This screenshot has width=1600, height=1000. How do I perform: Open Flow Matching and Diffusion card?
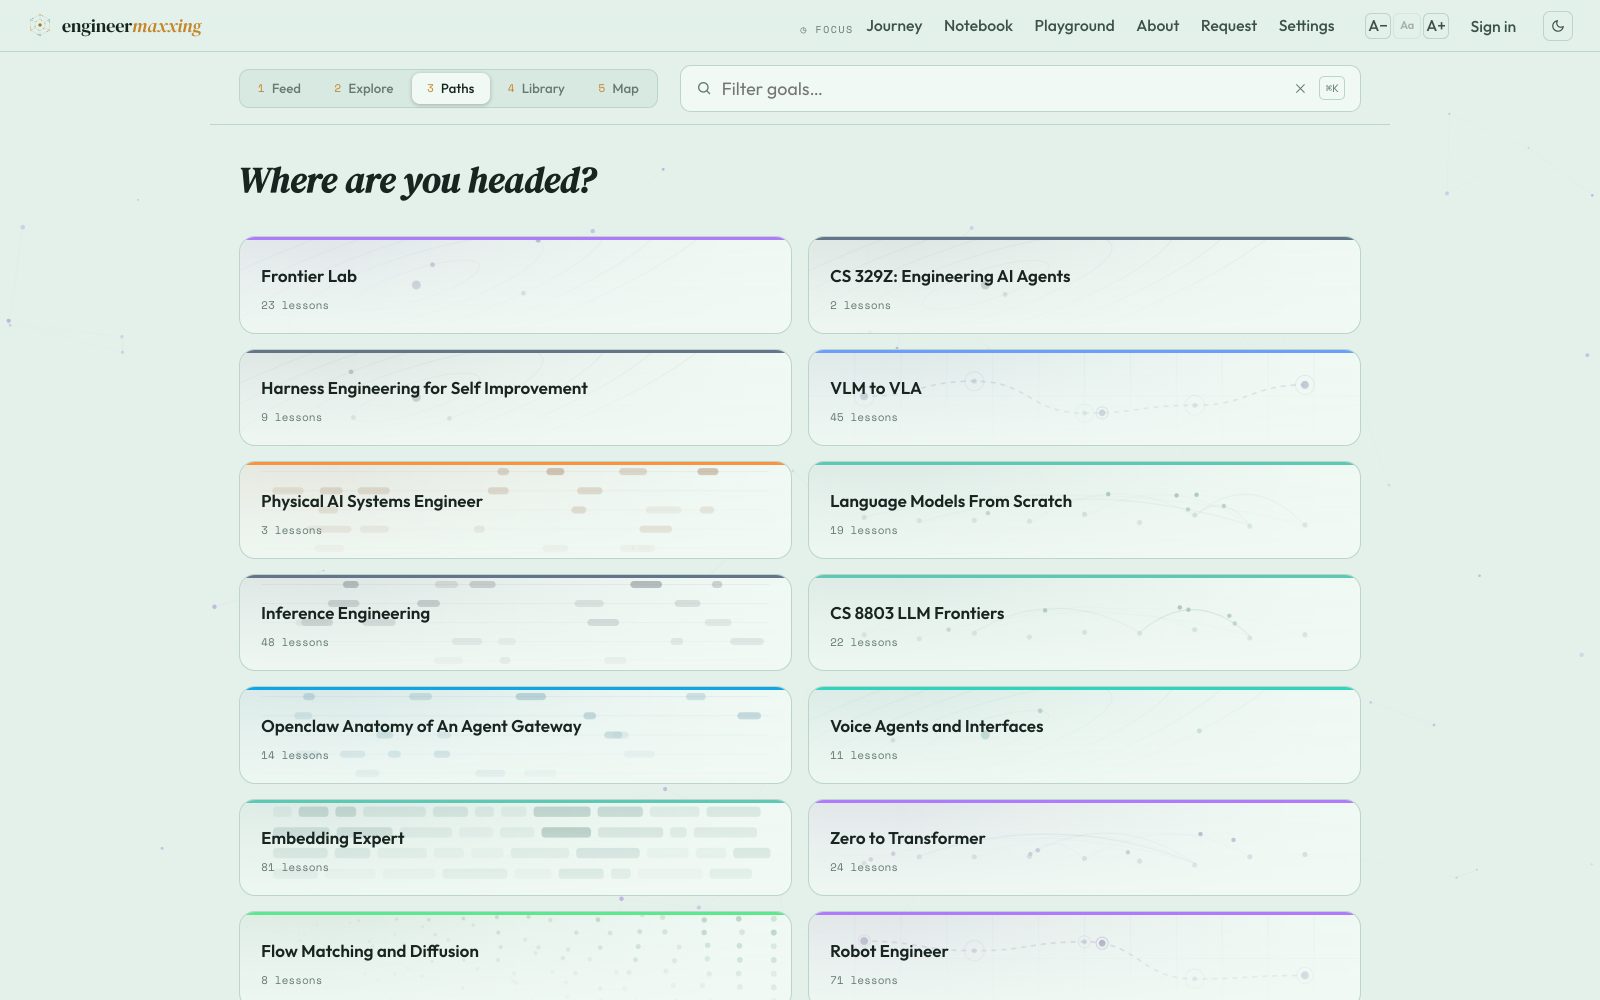point(515,956)
